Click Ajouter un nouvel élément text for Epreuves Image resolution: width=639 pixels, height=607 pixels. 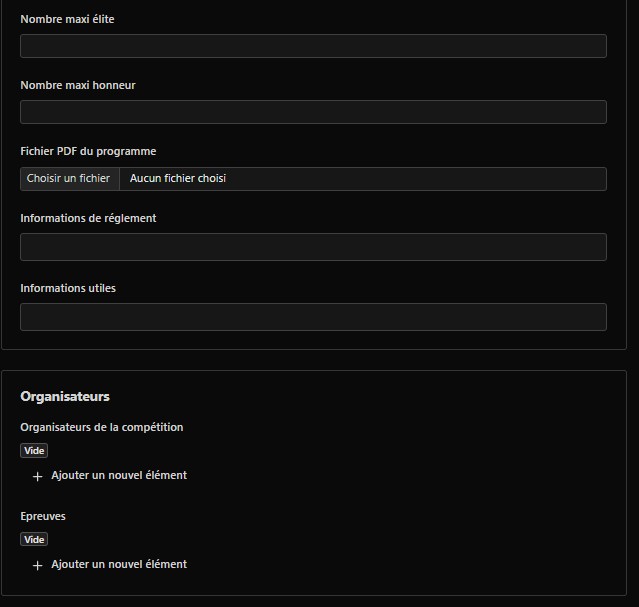tap(119, 564)
